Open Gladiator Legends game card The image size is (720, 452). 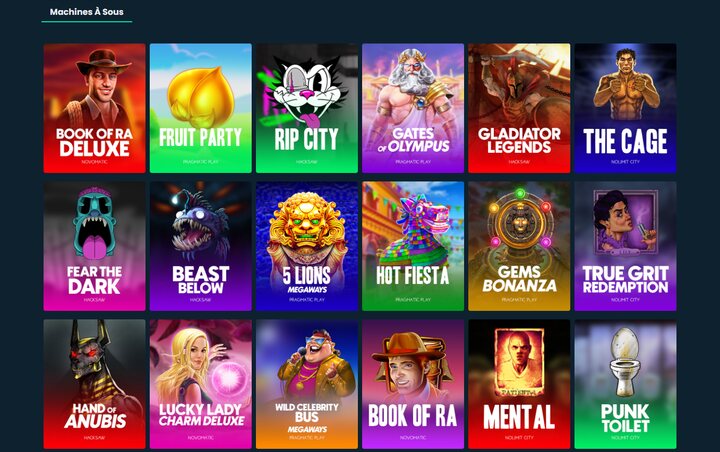tap(519, 108)
